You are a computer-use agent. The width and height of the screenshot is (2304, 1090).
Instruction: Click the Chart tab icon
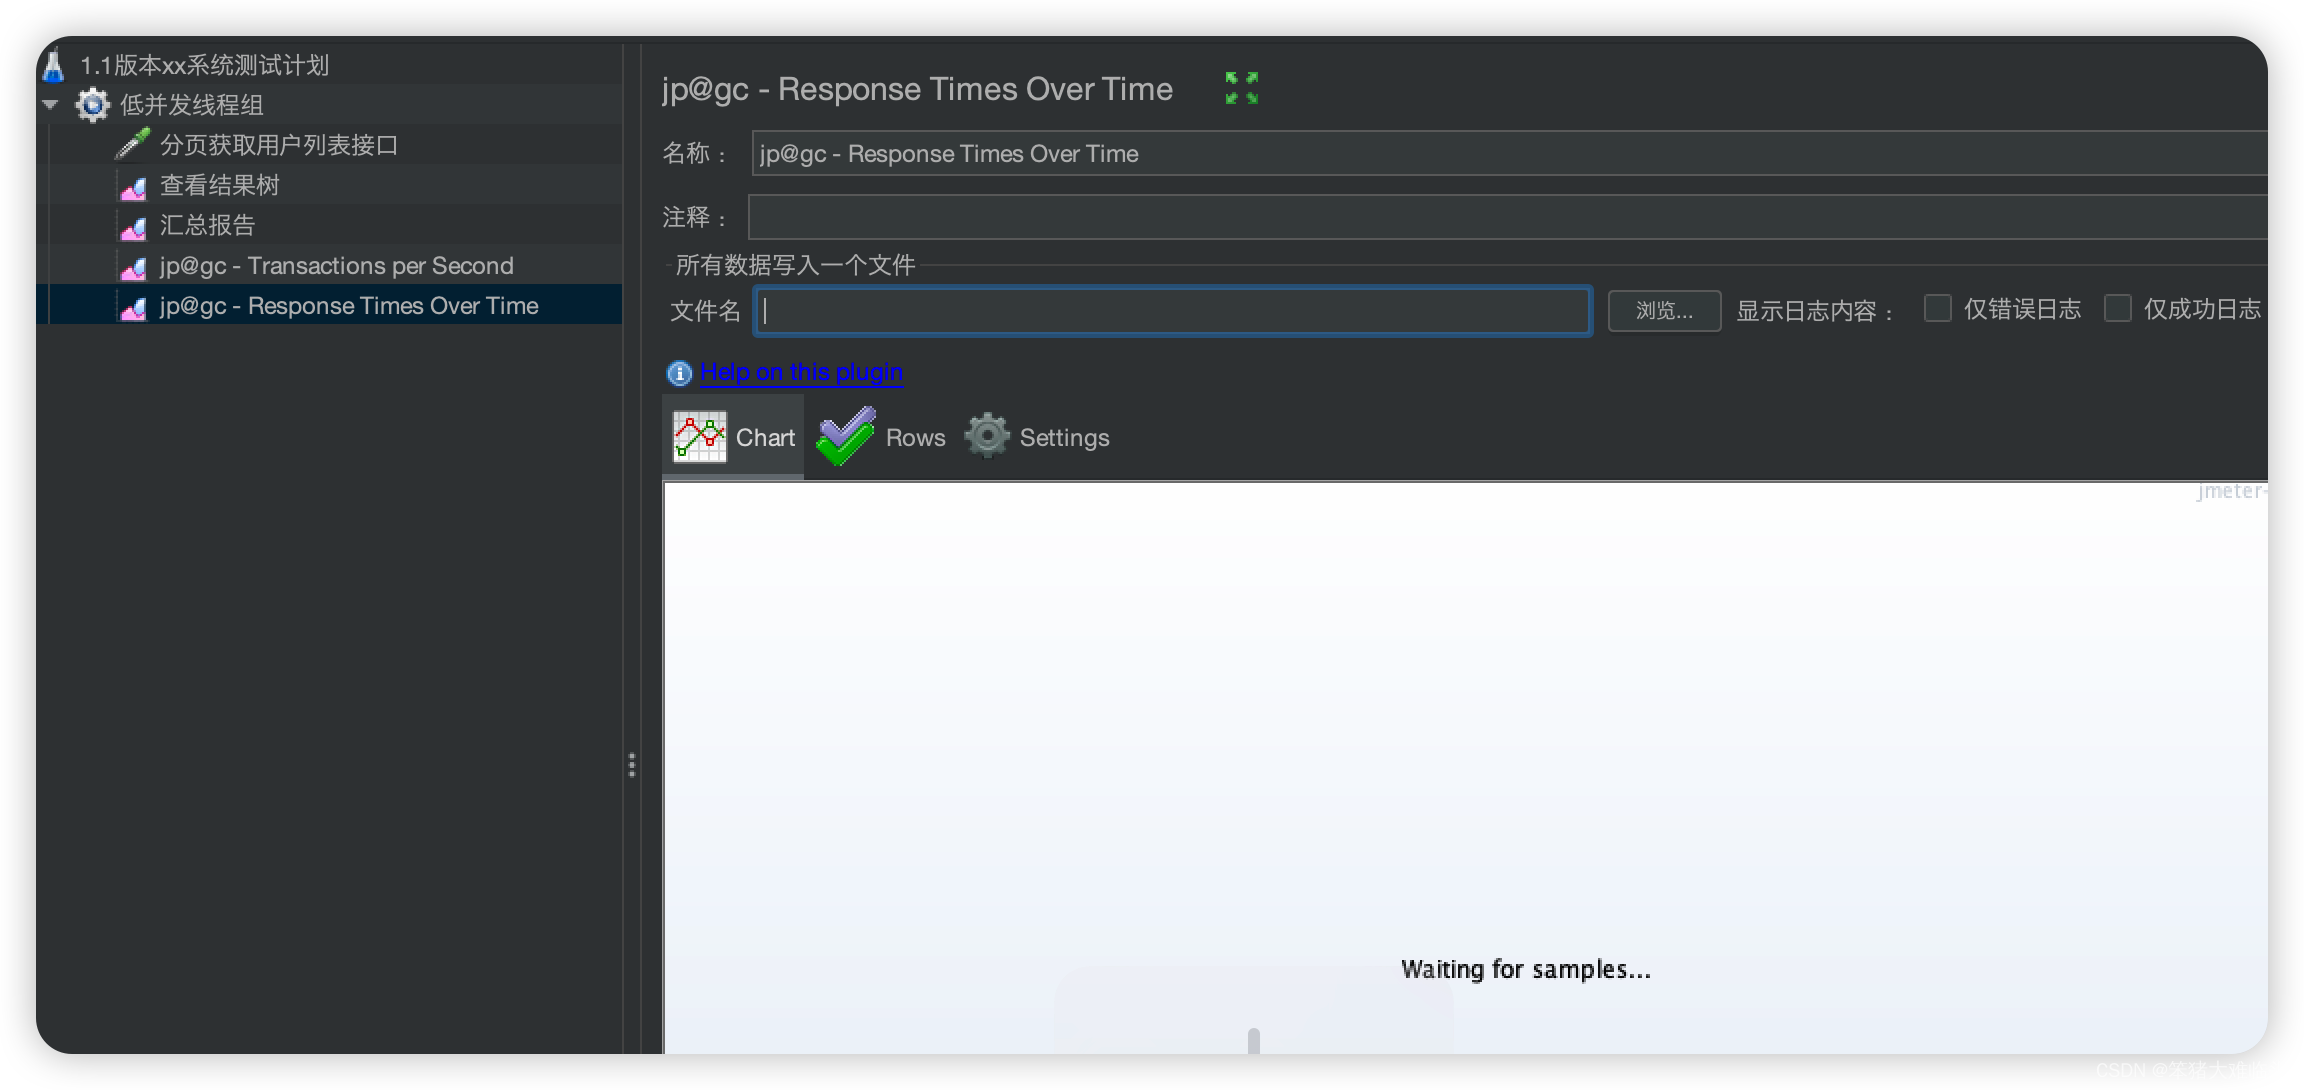click(x=701, y=436)
